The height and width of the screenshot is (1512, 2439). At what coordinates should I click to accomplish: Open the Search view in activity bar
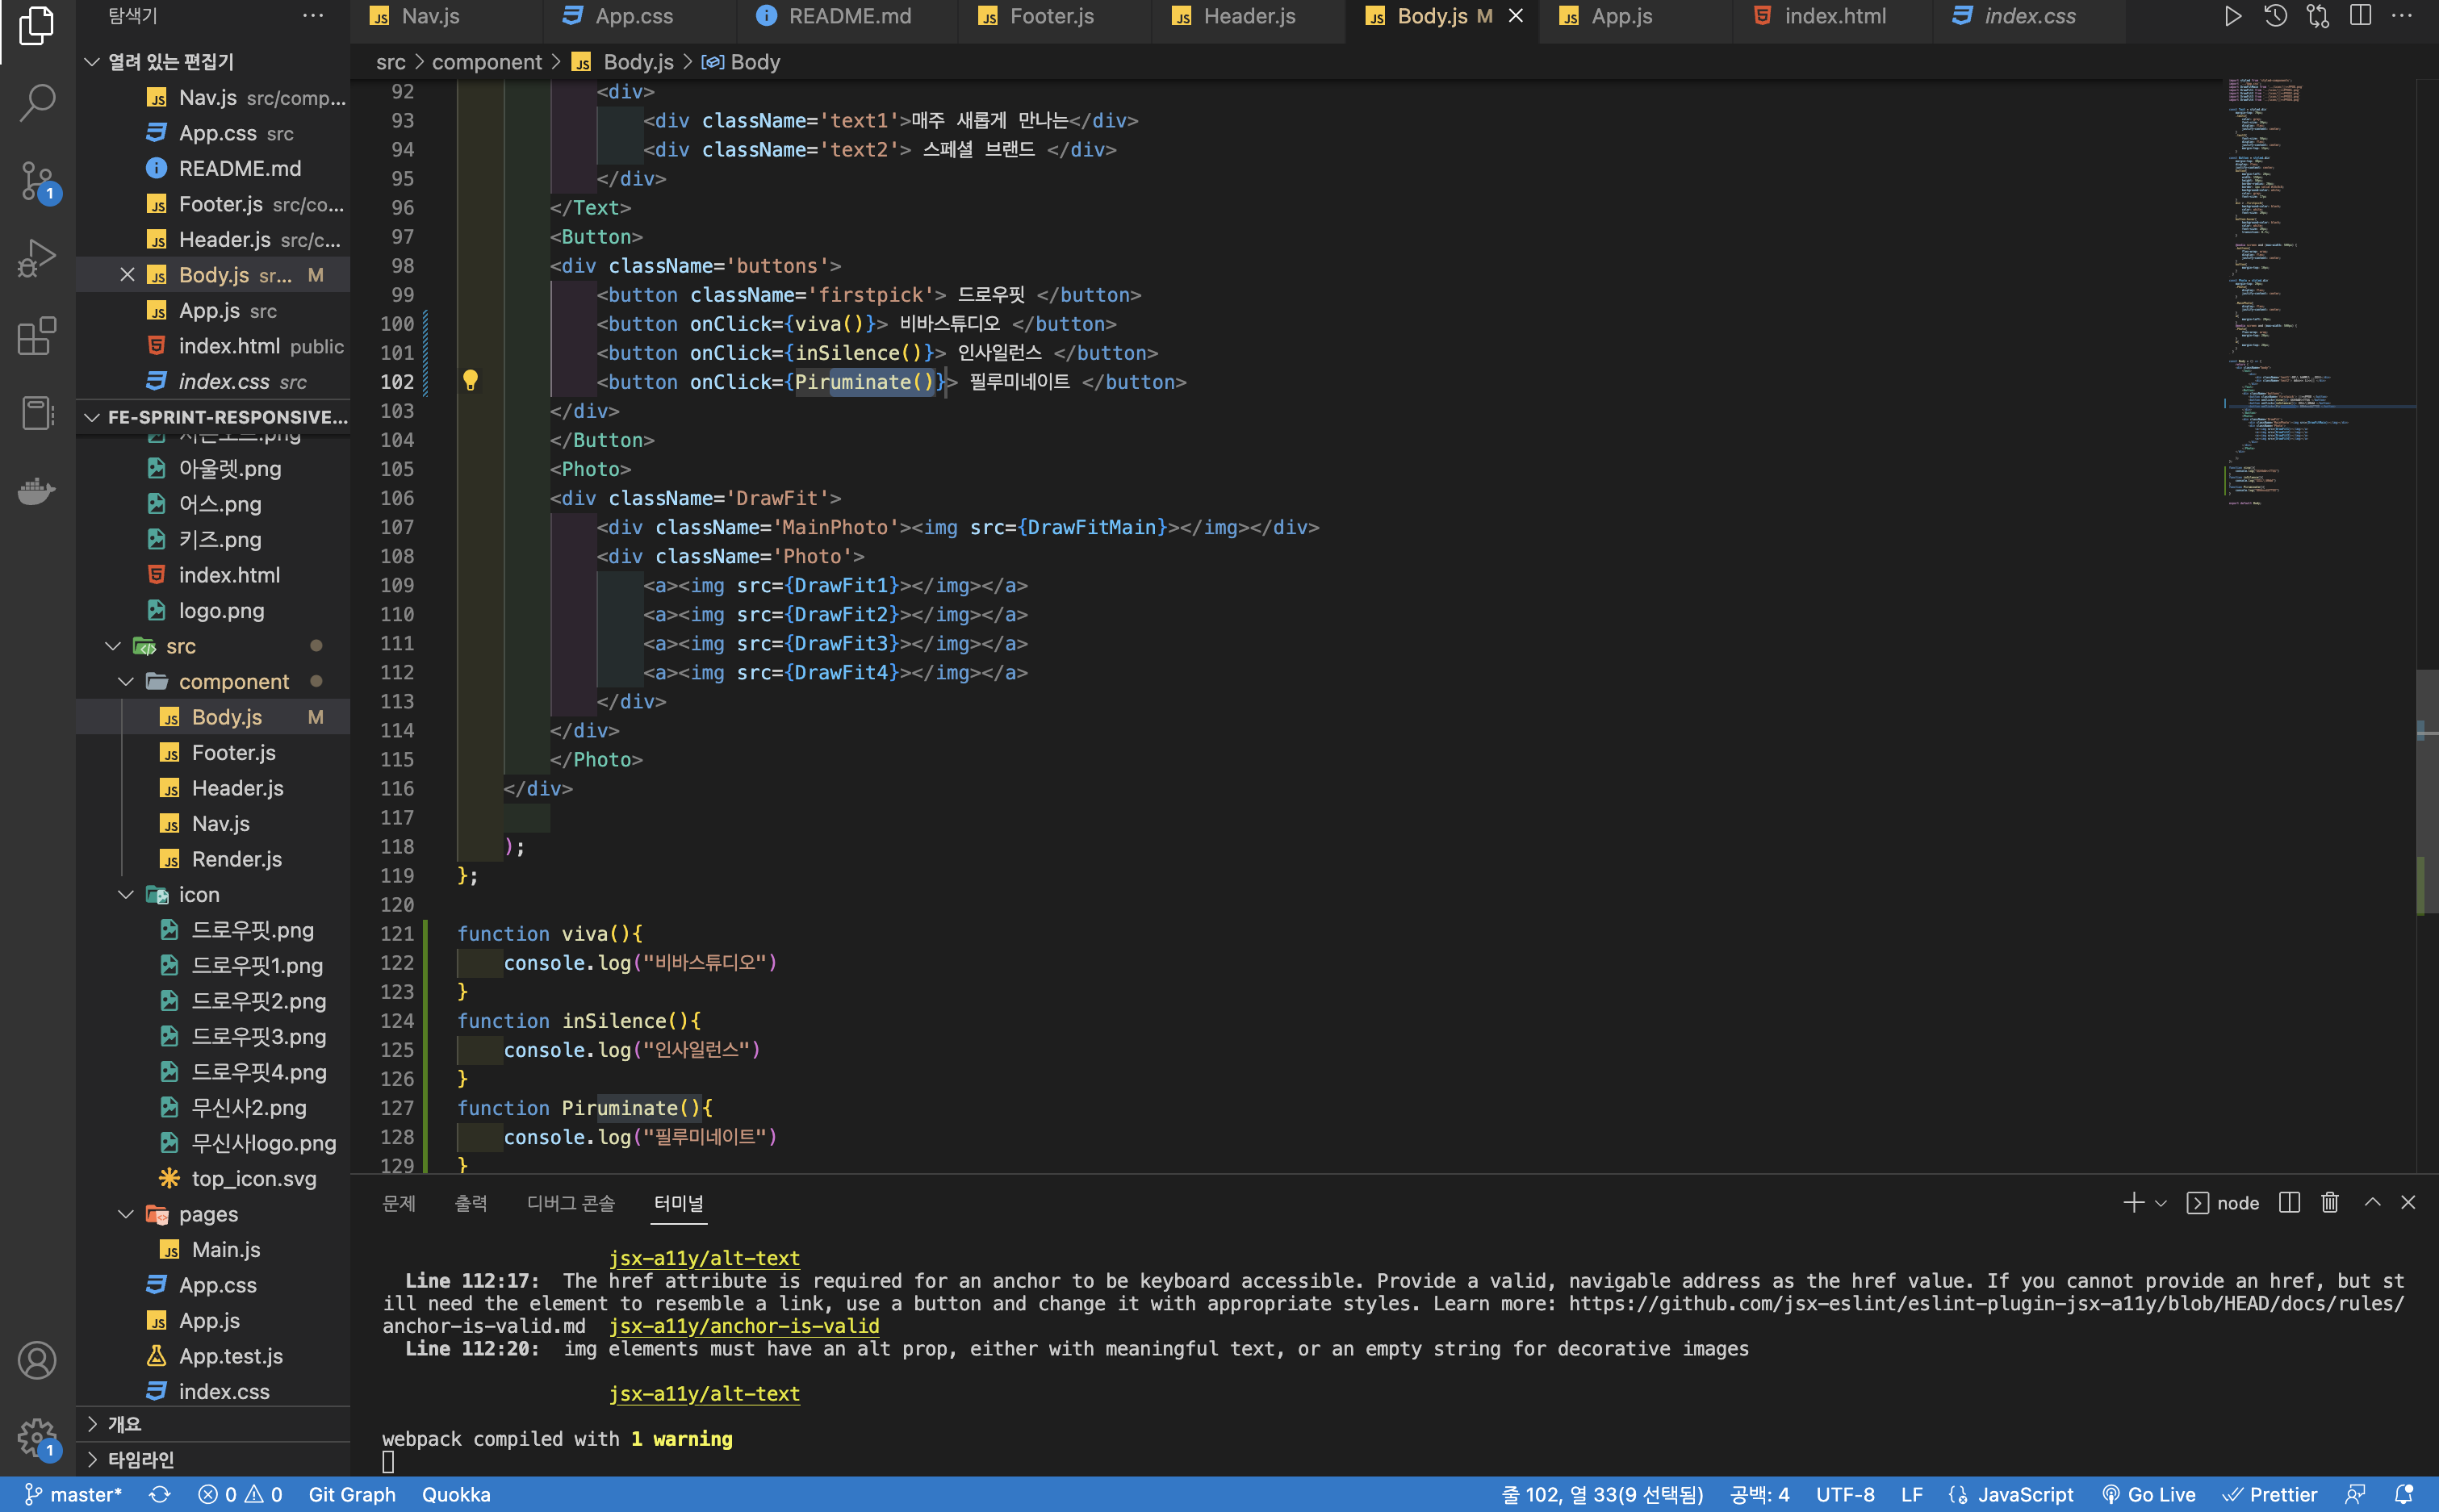click(37, 102)
